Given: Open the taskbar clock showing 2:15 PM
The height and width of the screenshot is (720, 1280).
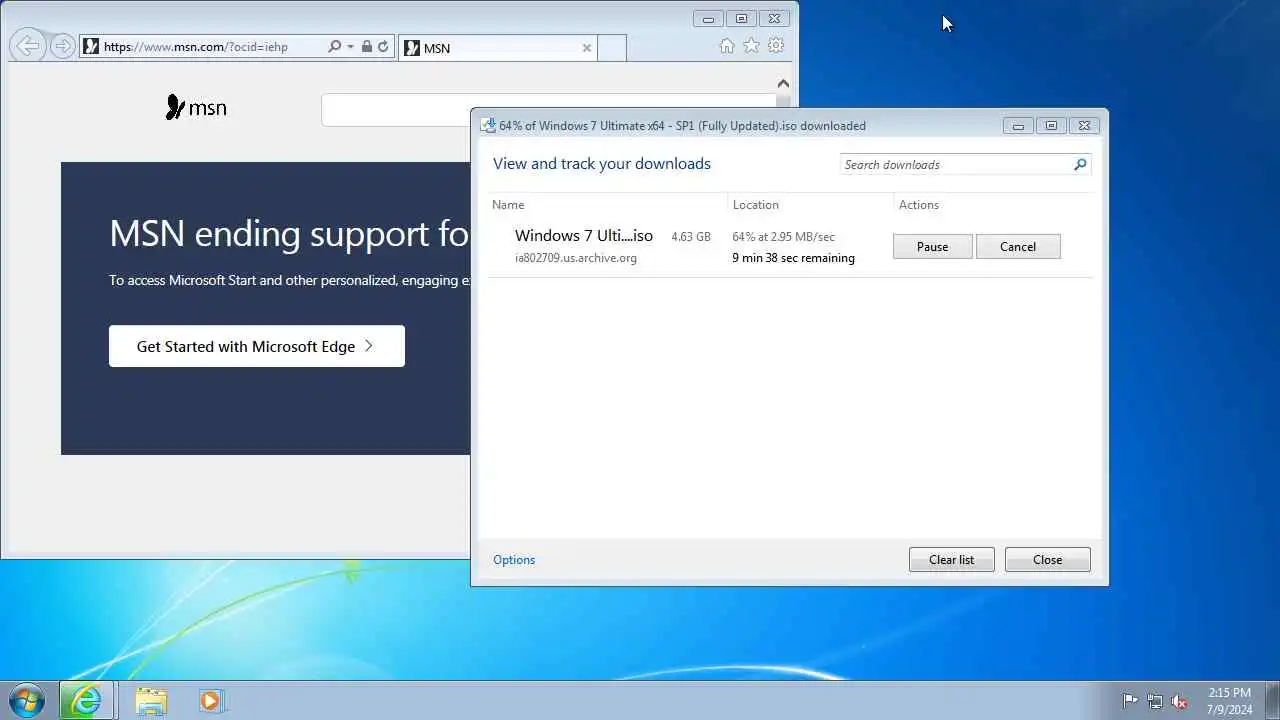Looking at the screenshot, I should [x=1229, y=700].
